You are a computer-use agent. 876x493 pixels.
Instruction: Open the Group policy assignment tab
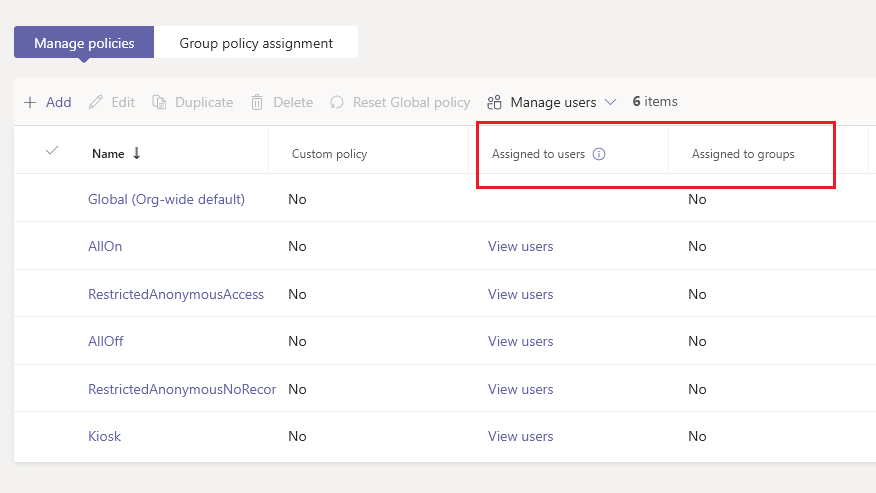coord(256,43)
